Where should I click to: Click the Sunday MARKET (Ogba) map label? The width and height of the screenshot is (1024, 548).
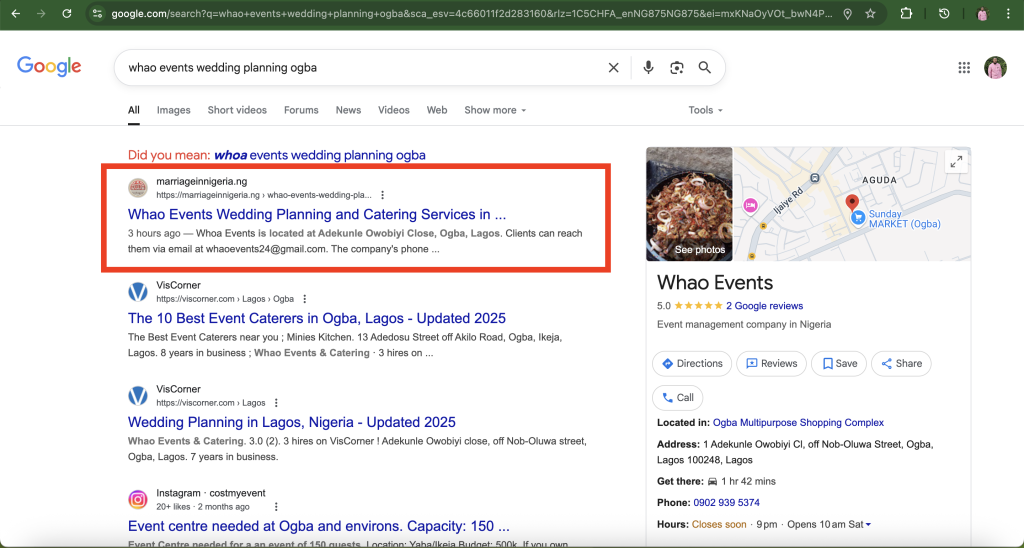(x=904, y=219)
